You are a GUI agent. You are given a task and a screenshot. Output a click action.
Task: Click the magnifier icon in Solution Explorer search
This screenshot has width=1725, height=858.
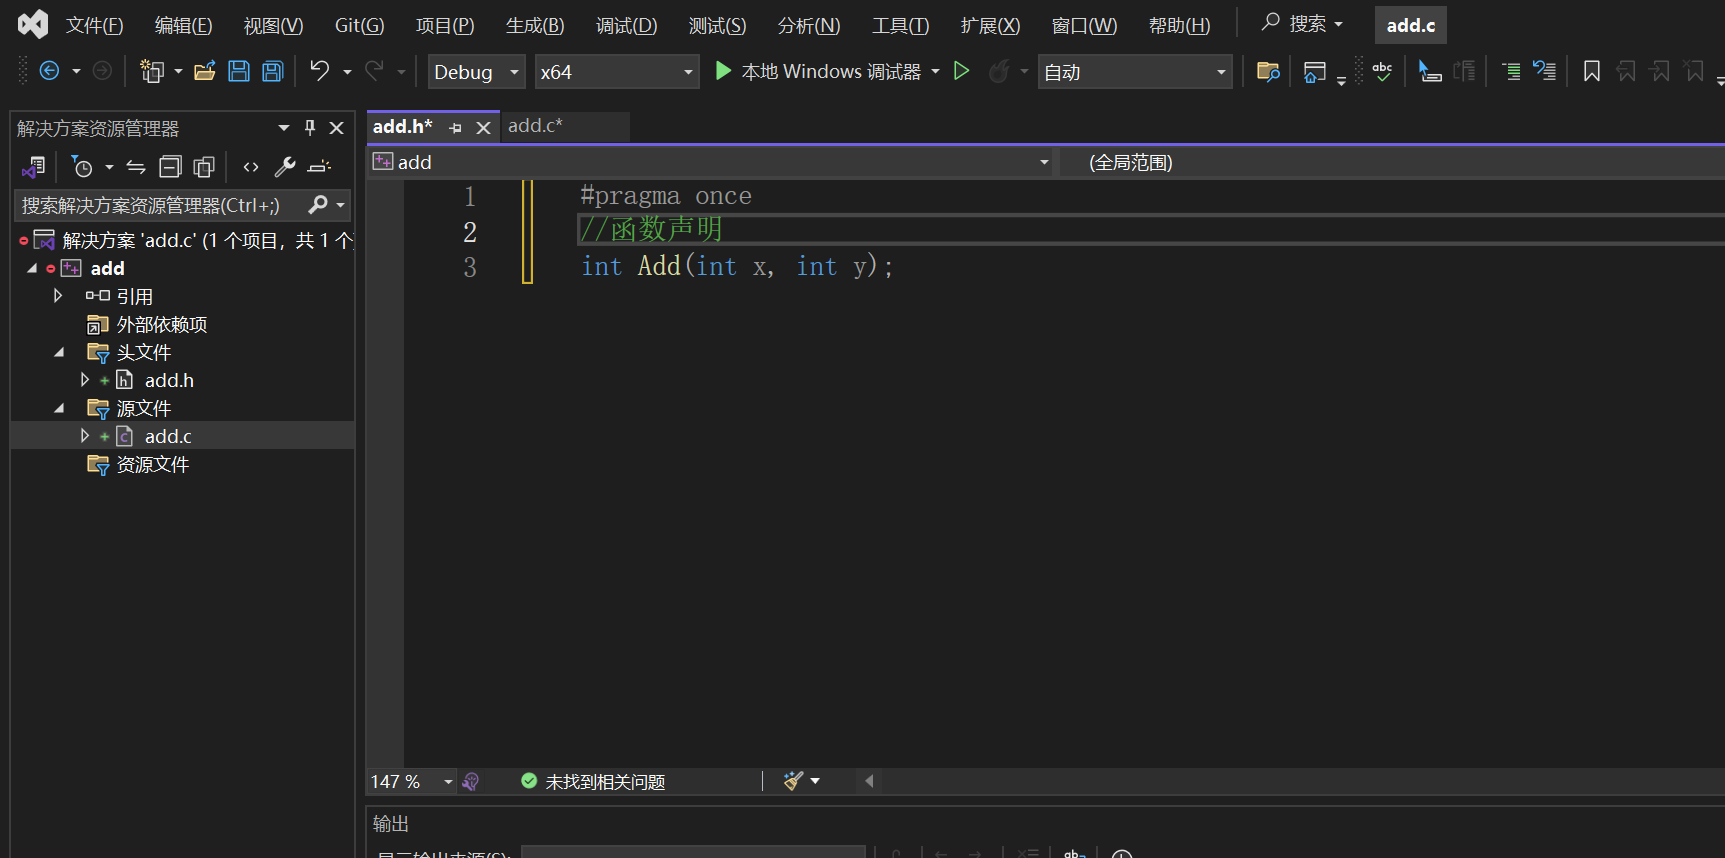point(318,205)
